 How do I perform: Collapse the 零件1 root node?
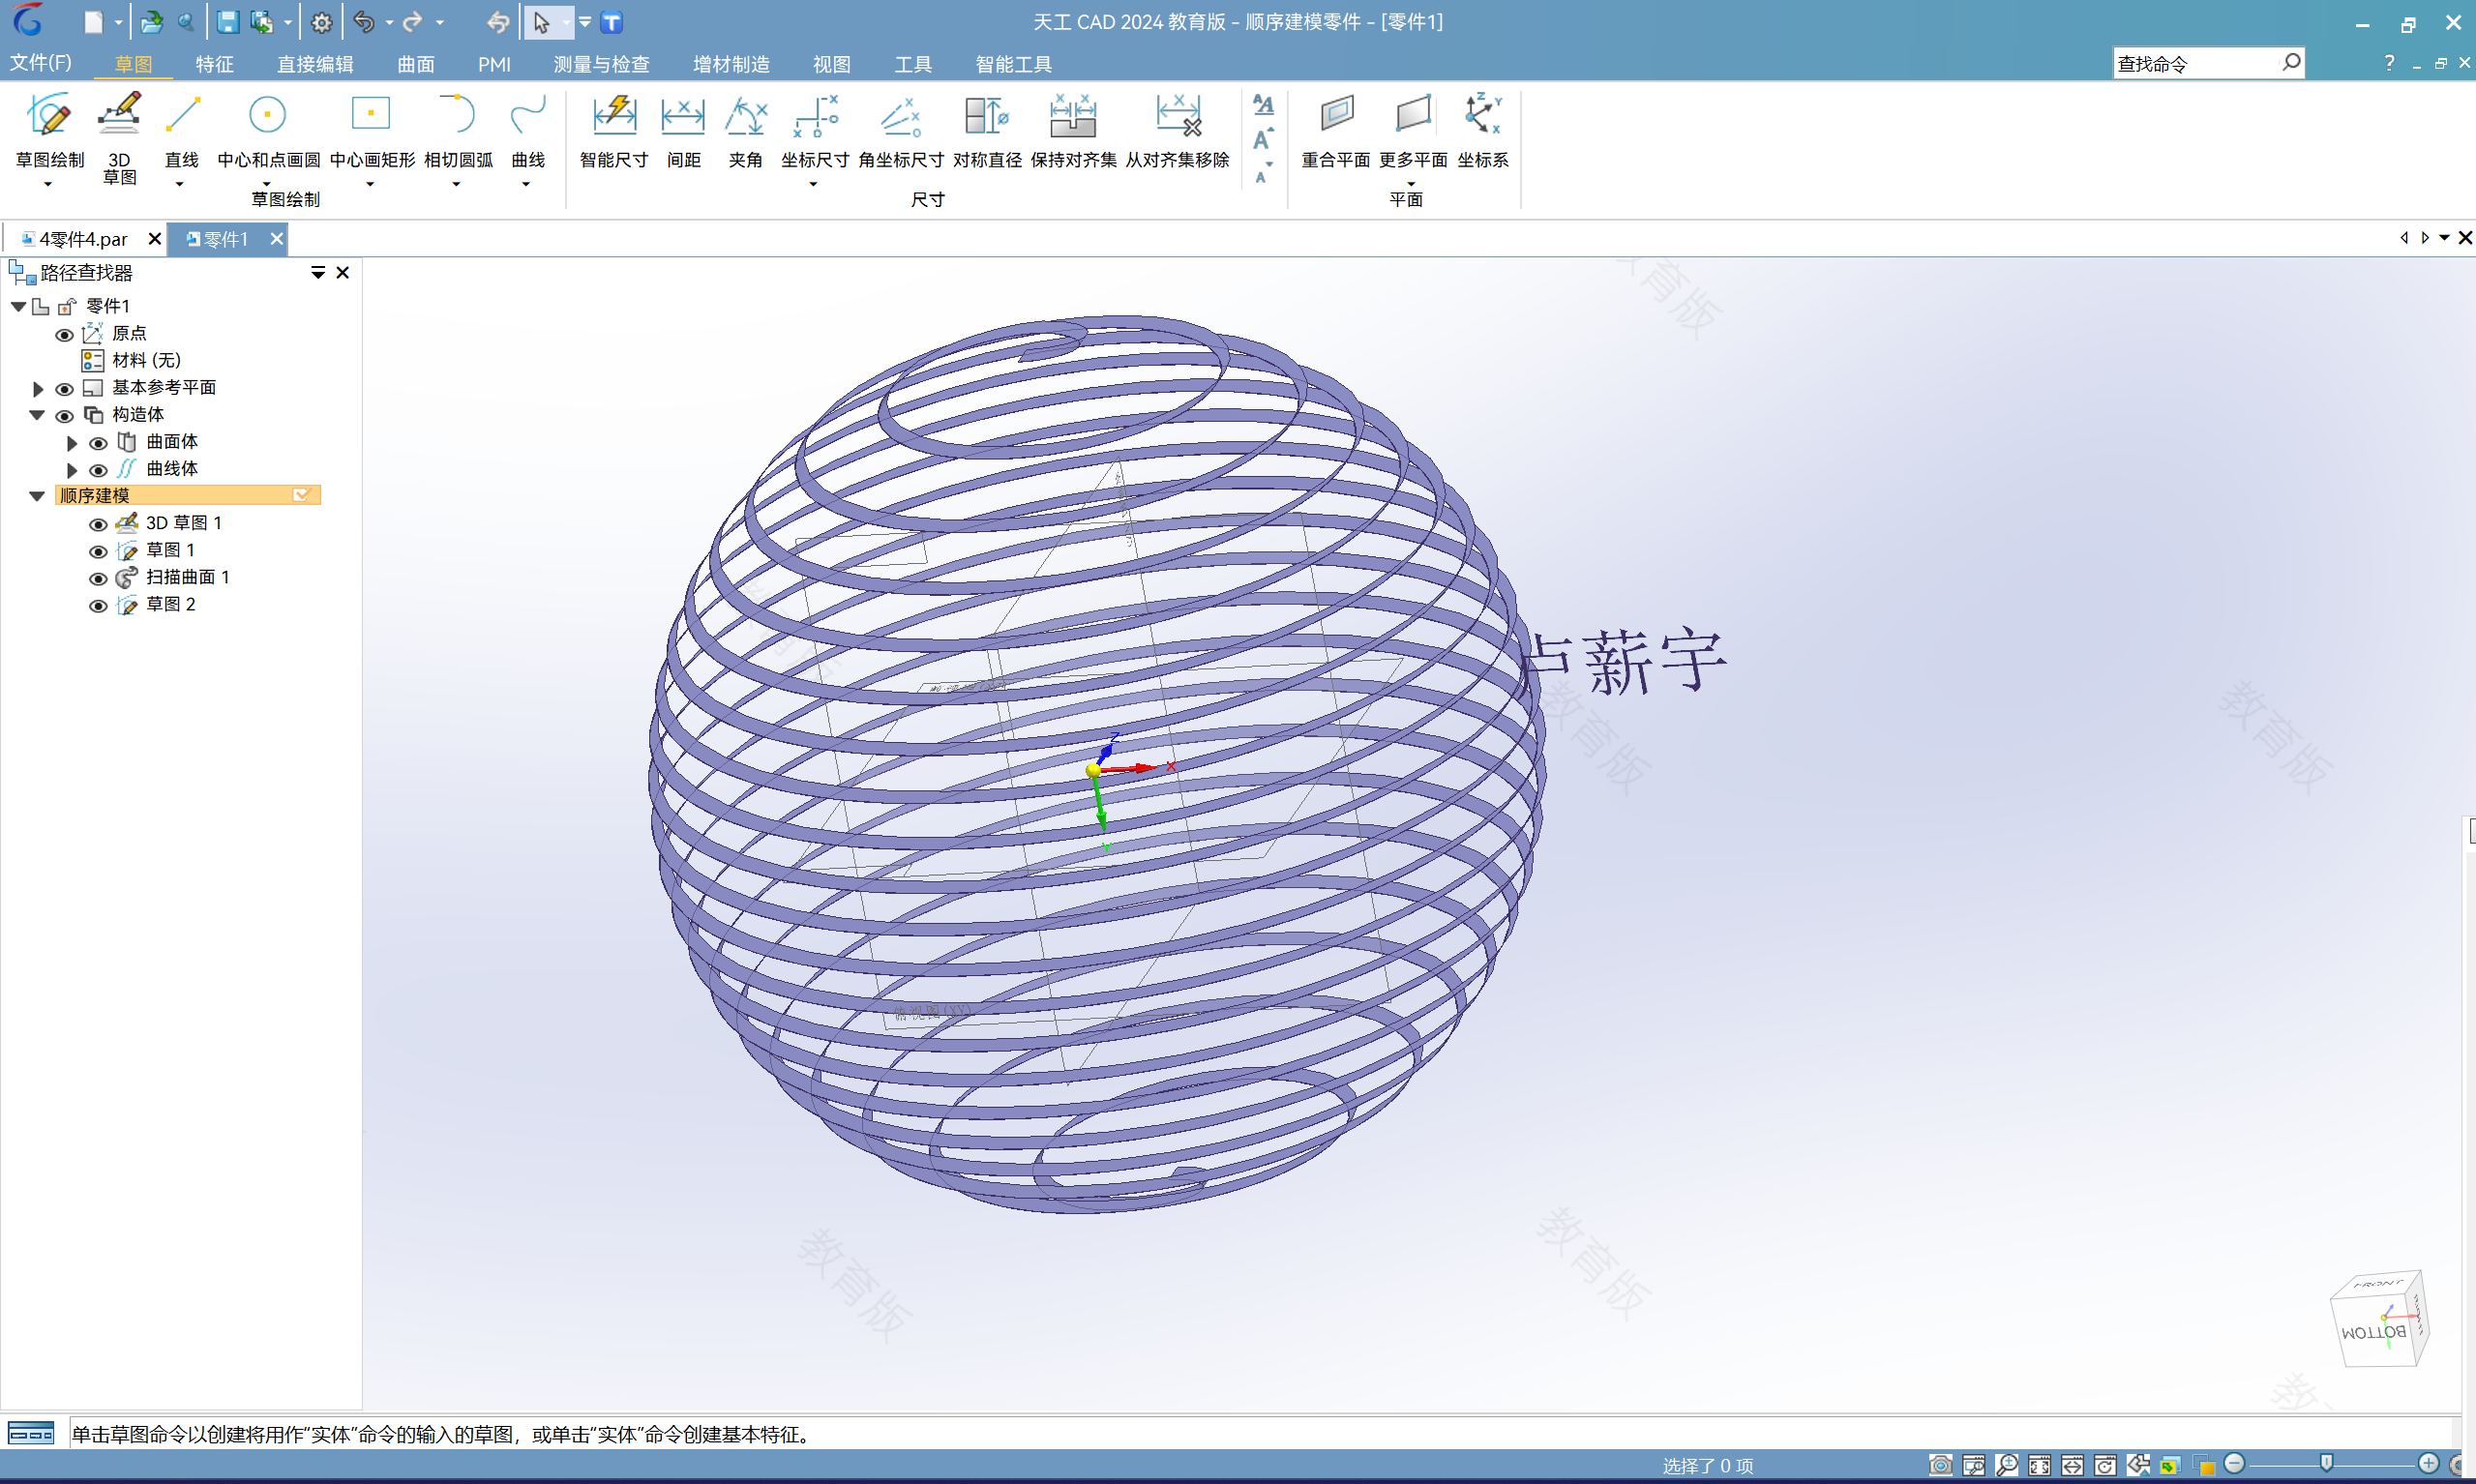click(18, 306)
